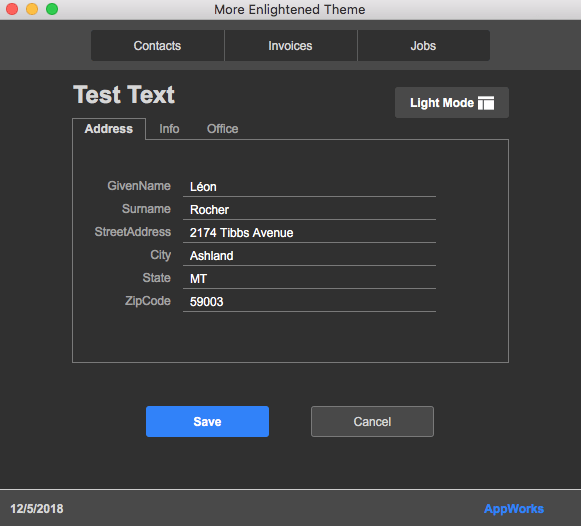
Task: Edit the Surname field containing Rocher
Action: point(309,210)
